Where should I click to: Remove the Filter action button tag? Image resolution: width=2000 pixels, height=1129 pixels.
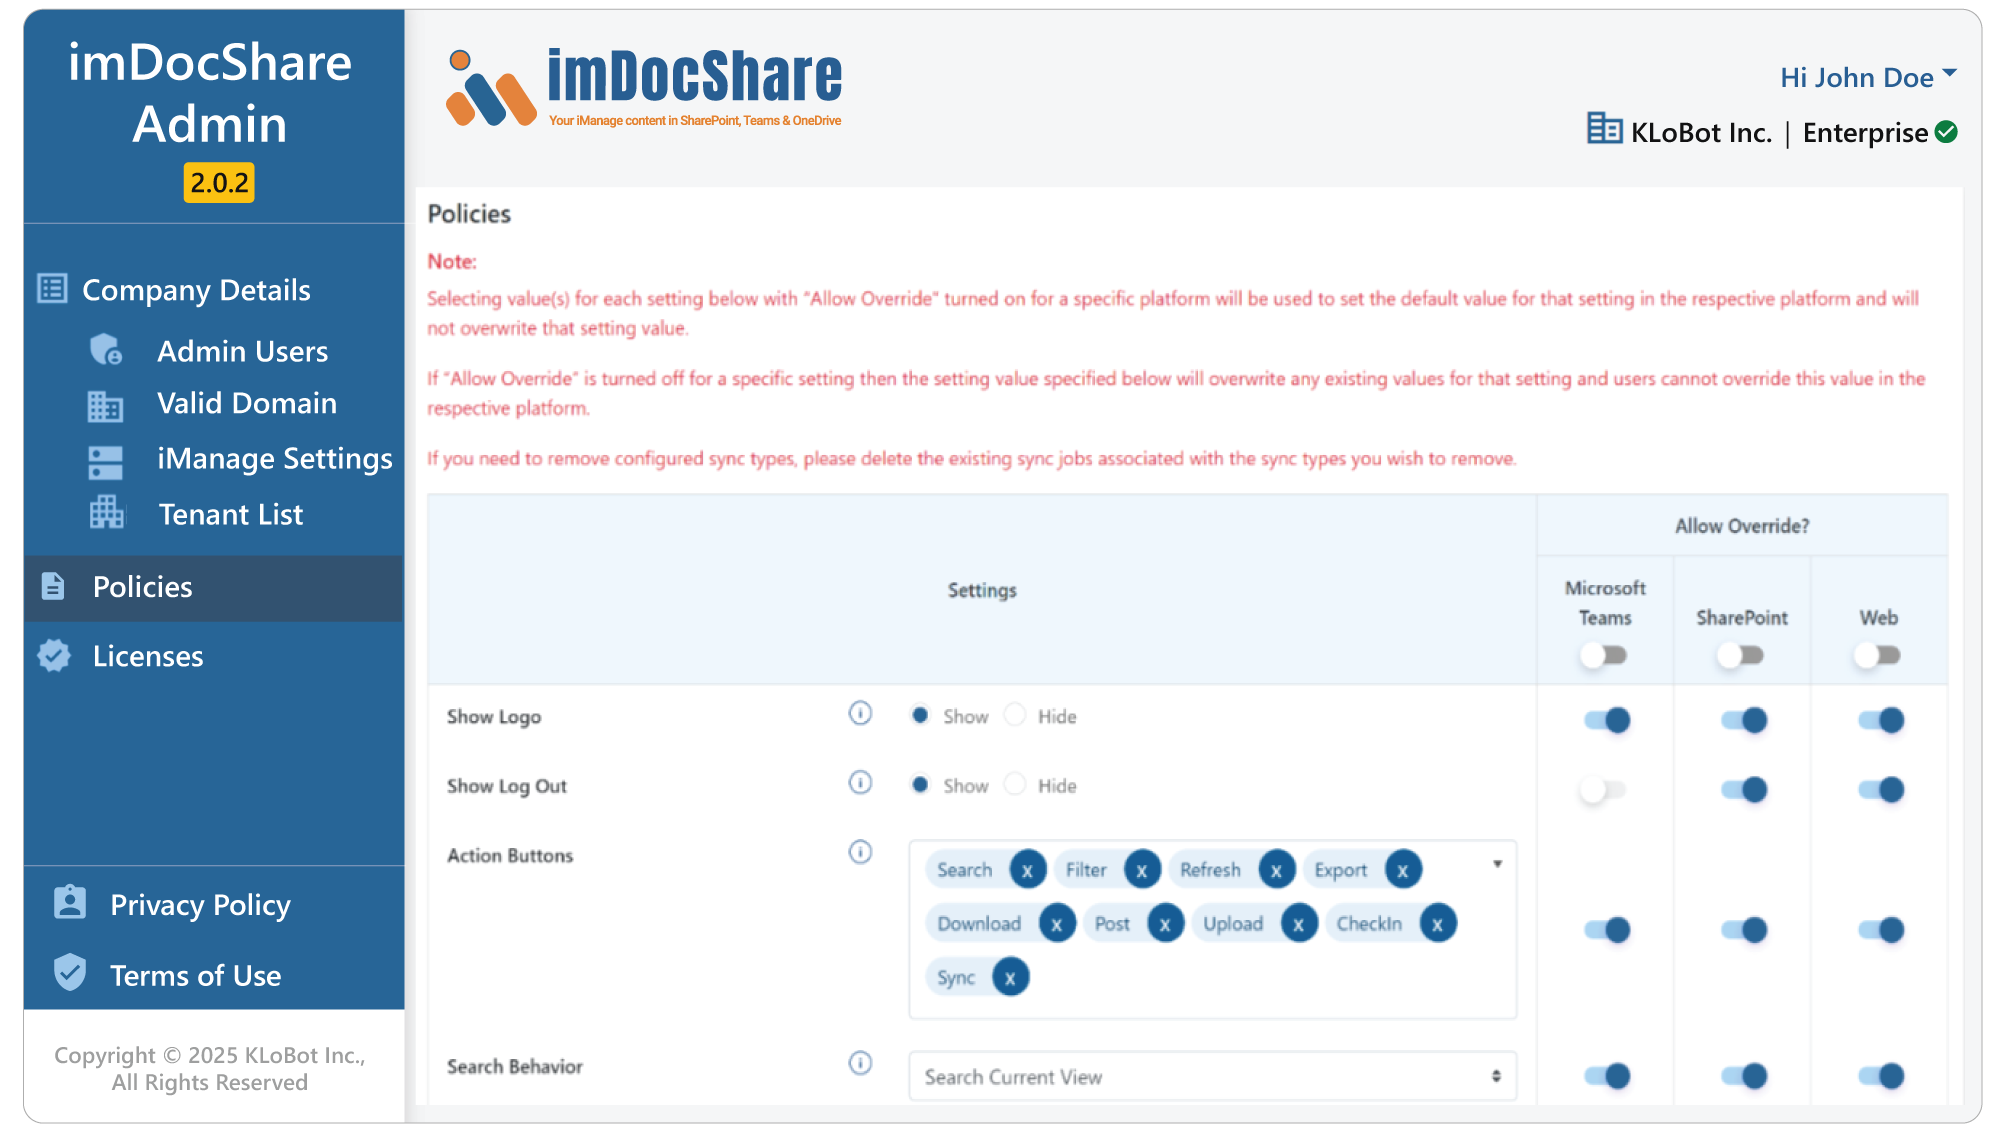(x=1142, y=870)
